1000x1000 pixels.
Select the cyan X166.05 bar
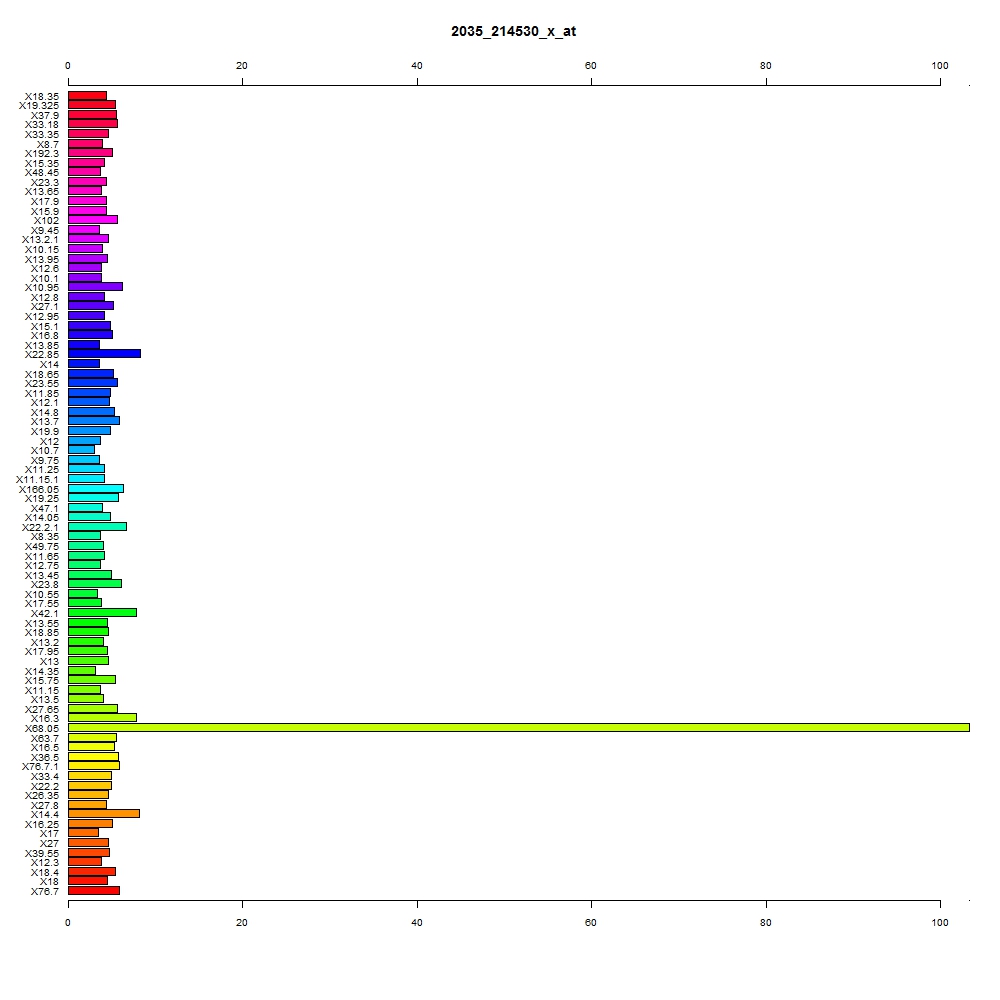click(x=96, y=489)
